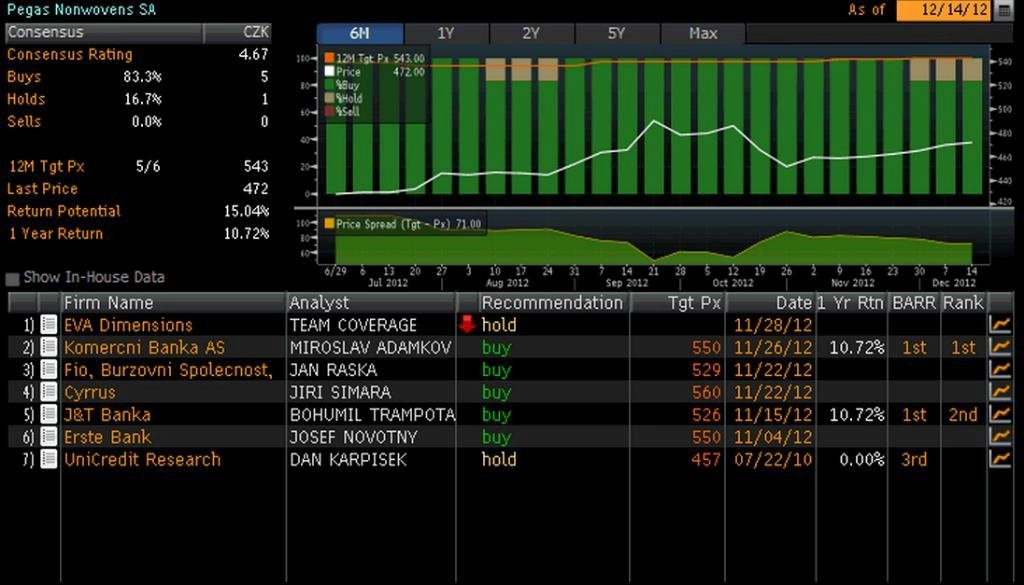Switch chart to the 2Y tab

[x=532, y=33]
